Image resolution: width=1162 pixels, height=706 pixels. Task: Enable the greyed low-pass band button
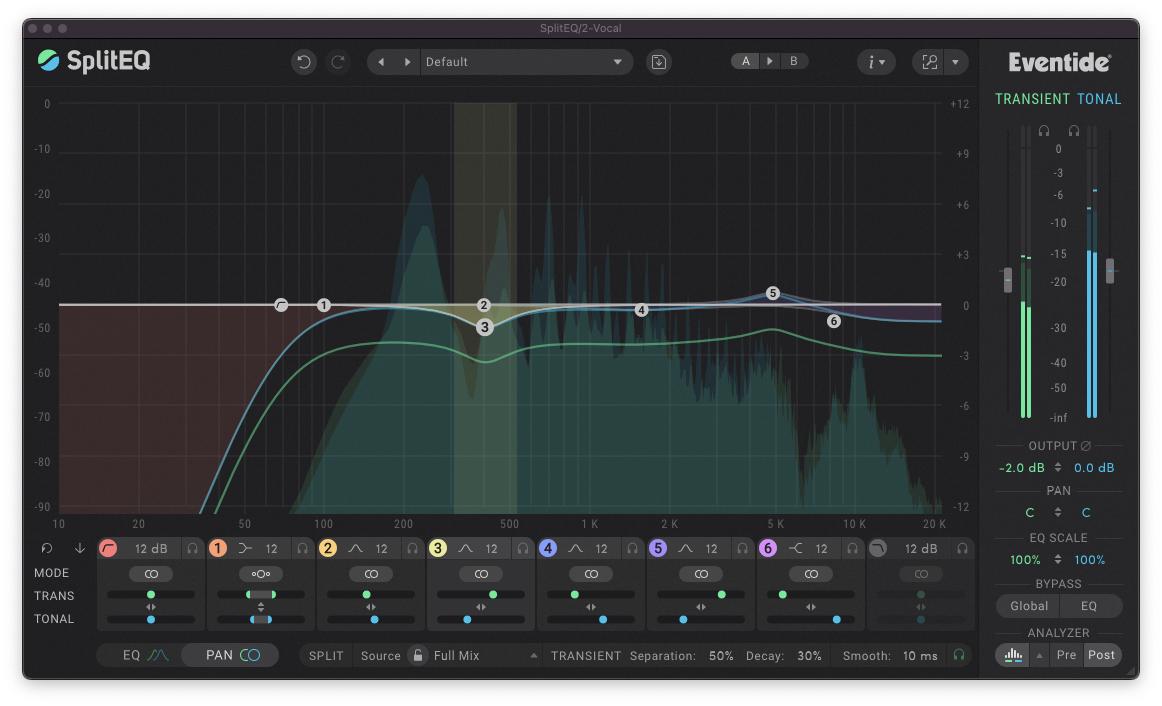tap(878, 549)
